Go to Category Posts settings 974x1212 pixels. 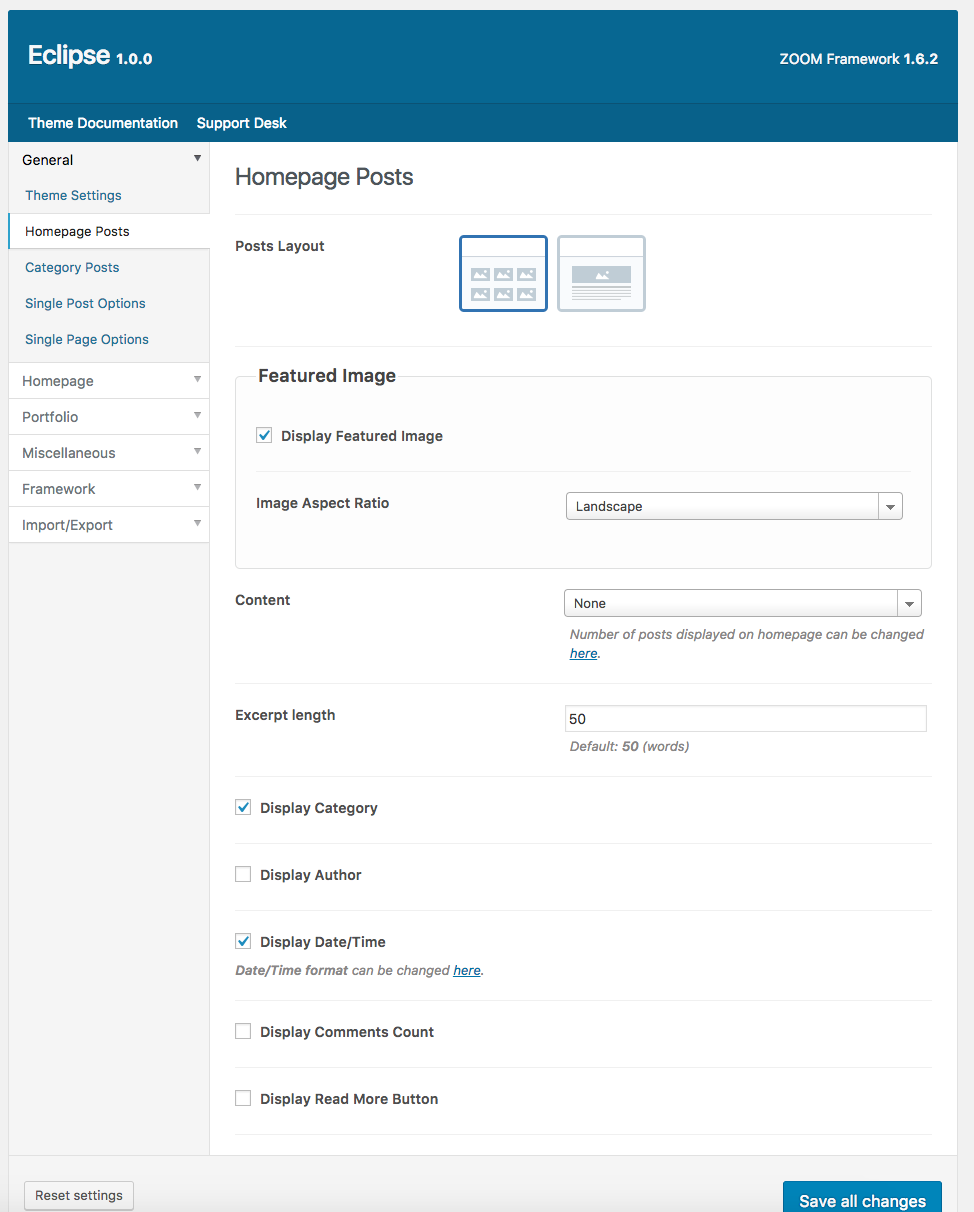tap(72, 267)
